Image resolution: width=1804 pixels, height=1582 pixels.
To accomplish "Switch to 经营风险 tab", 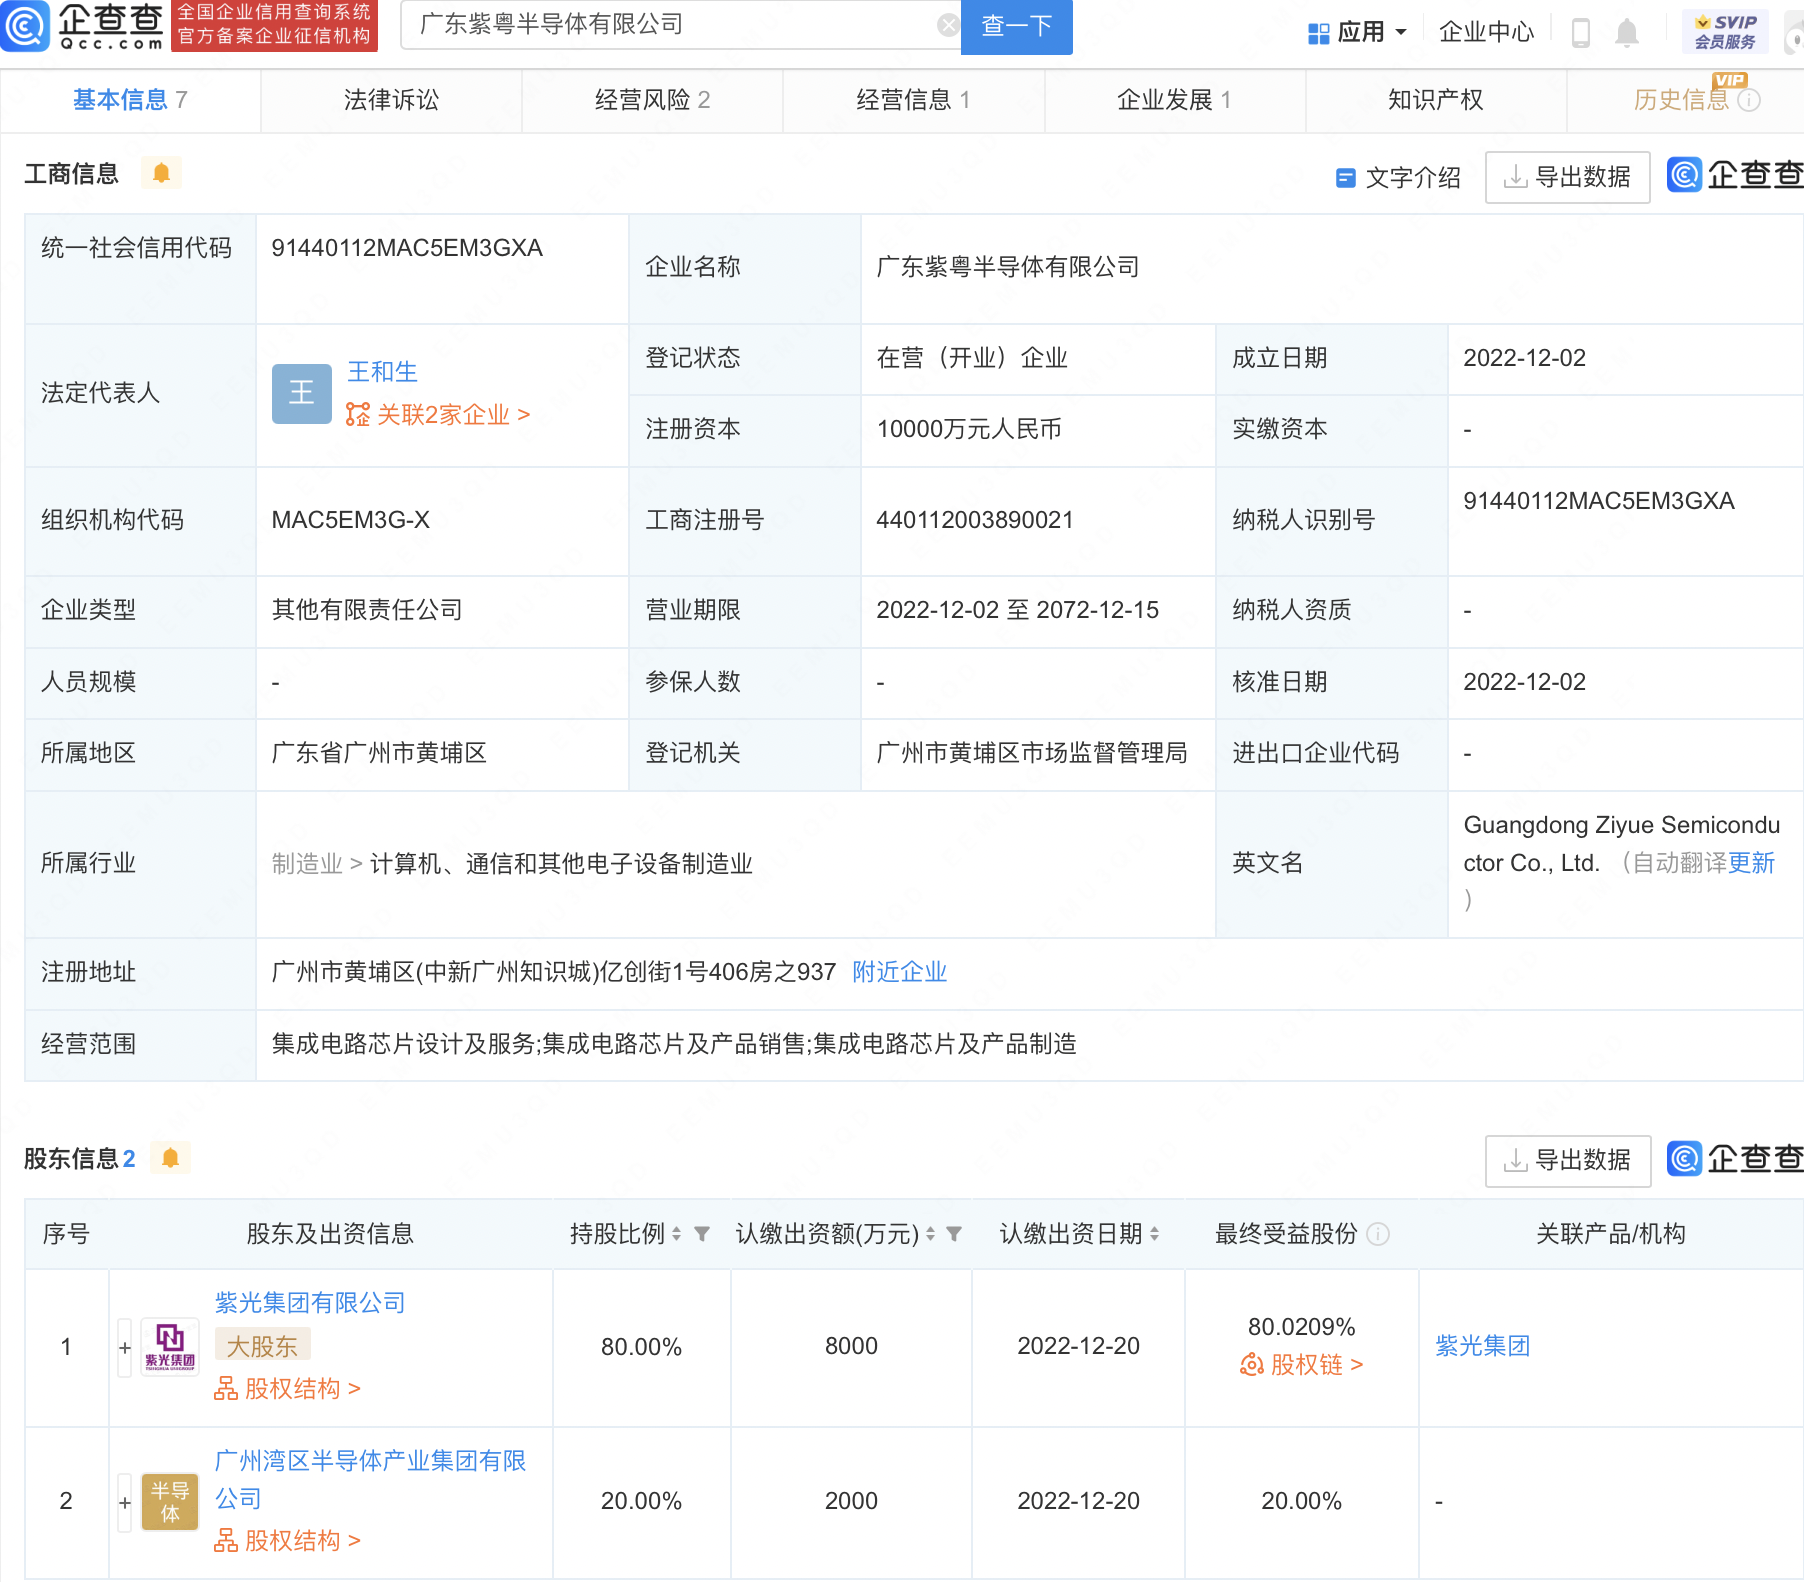I will [652, 100].
